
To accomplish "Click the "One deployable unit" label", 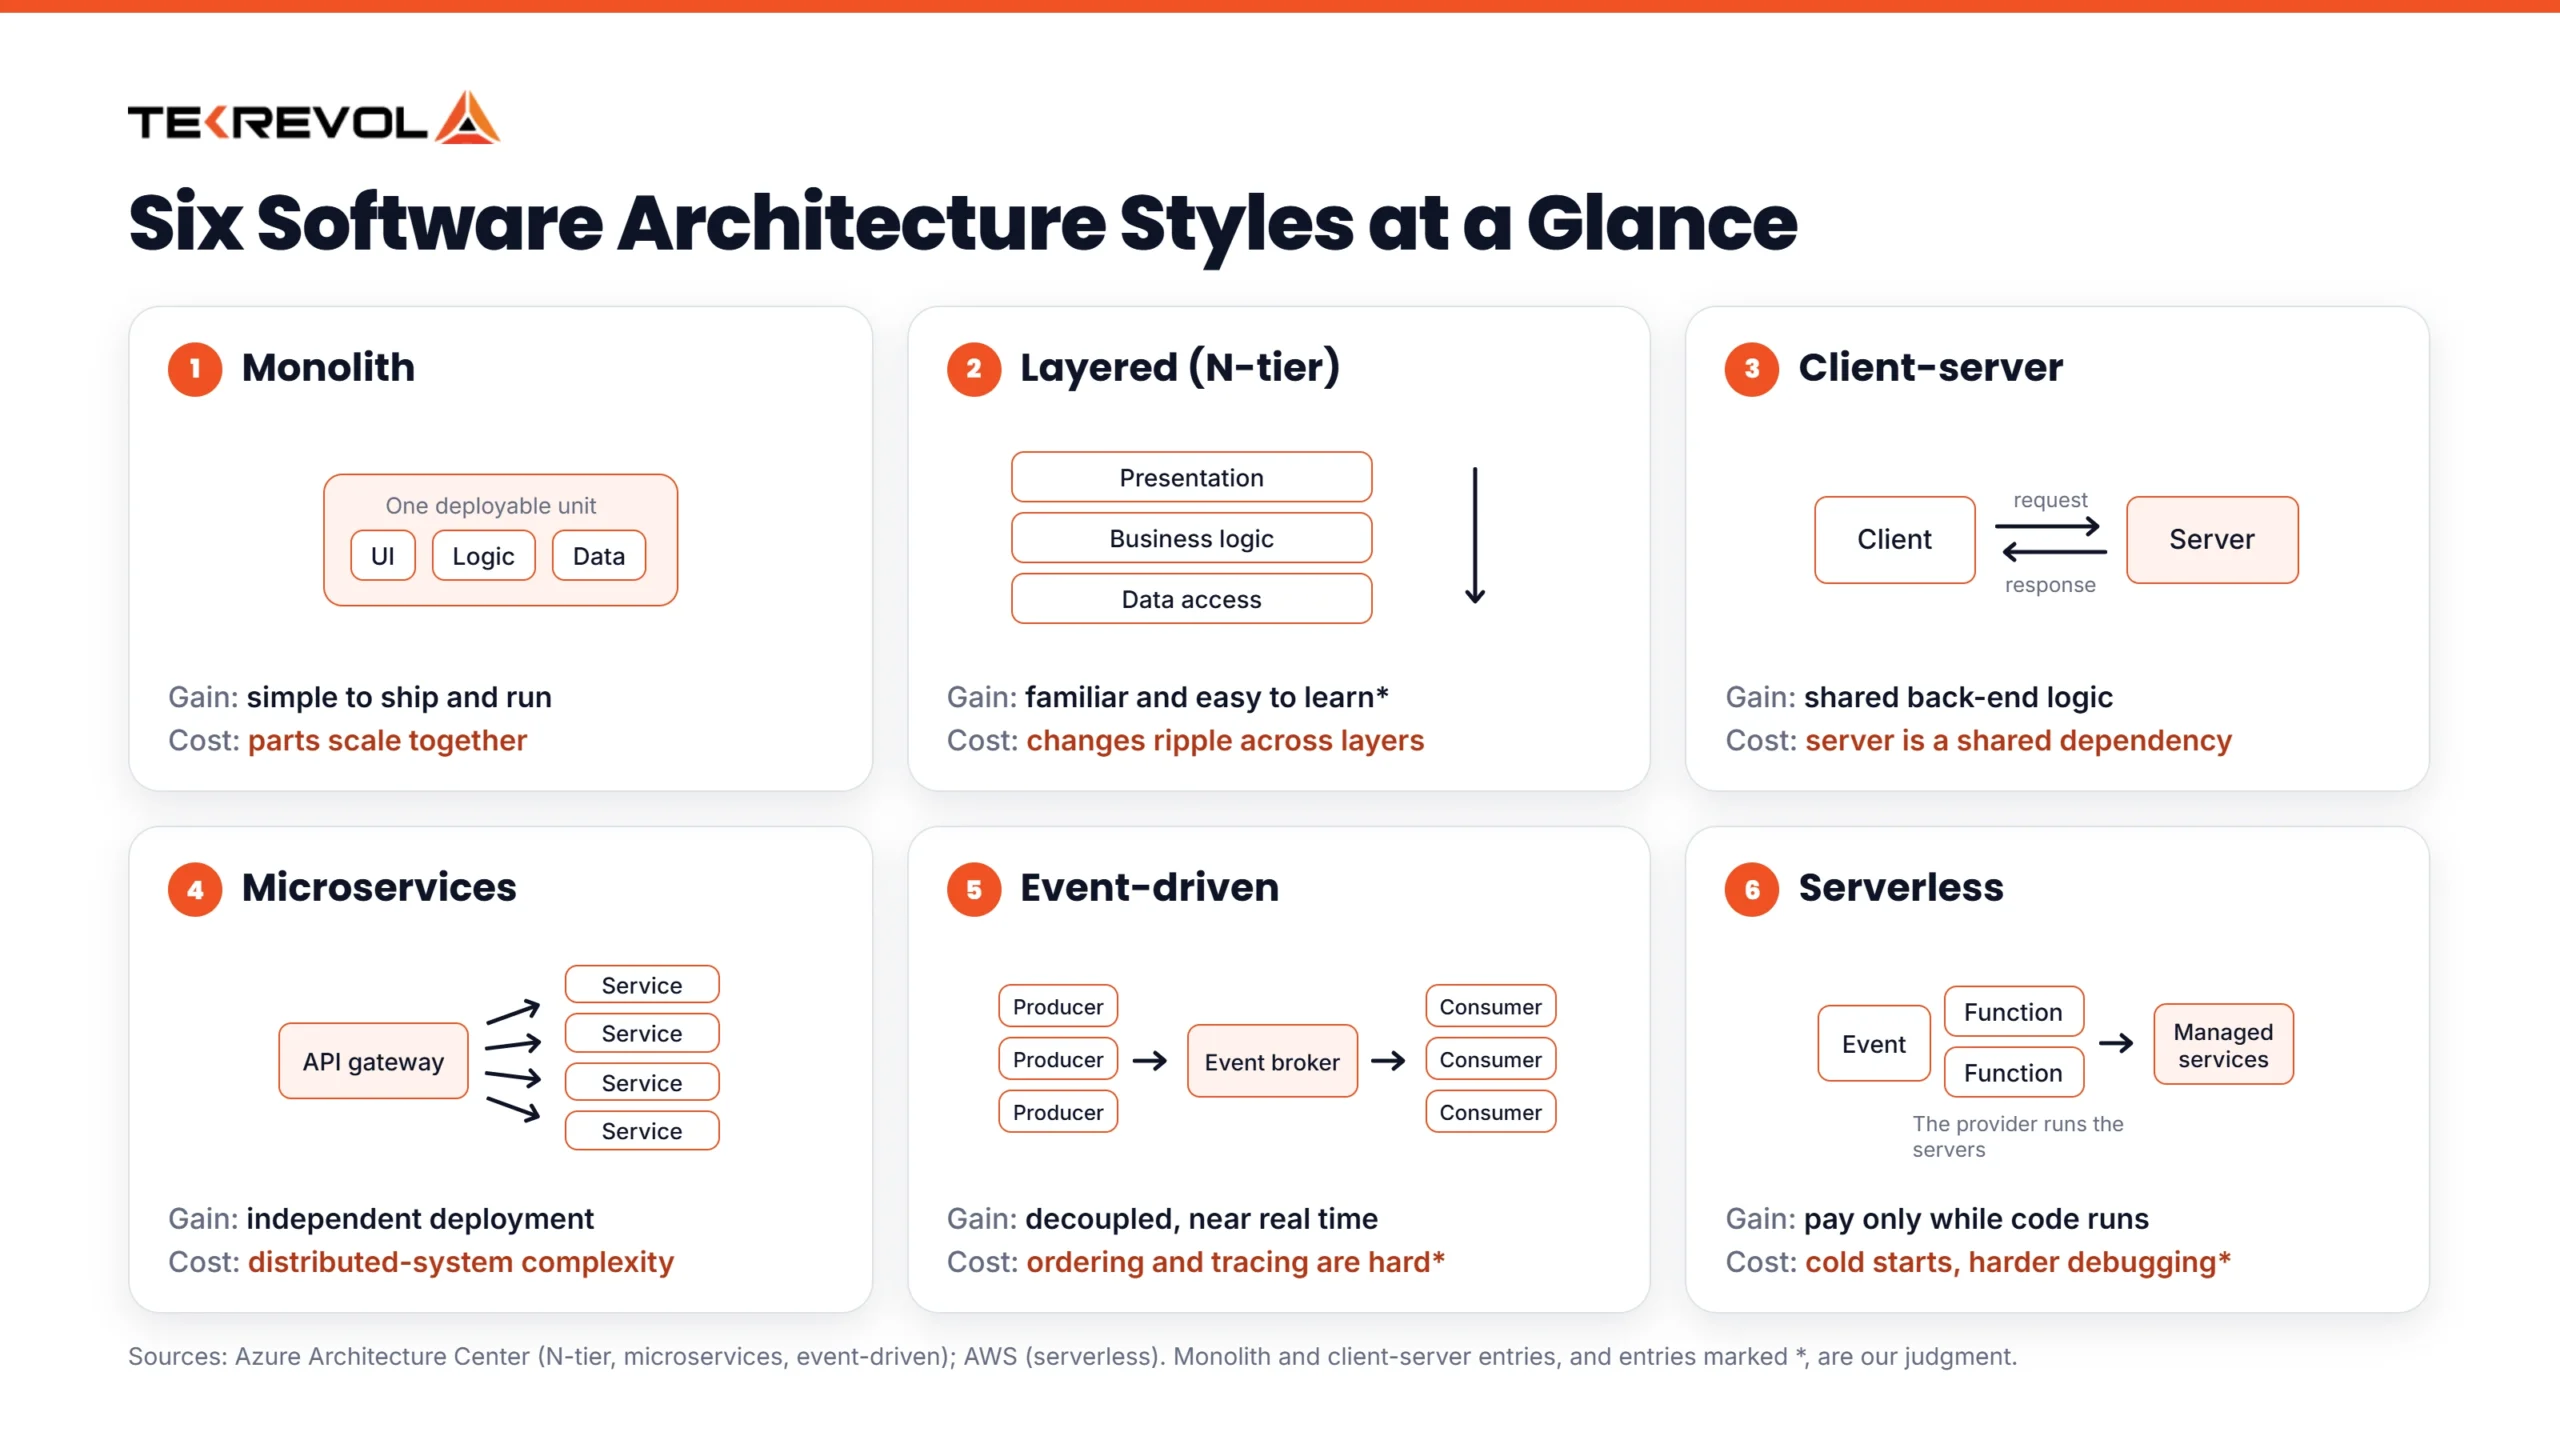I will [x=491, y=505].
